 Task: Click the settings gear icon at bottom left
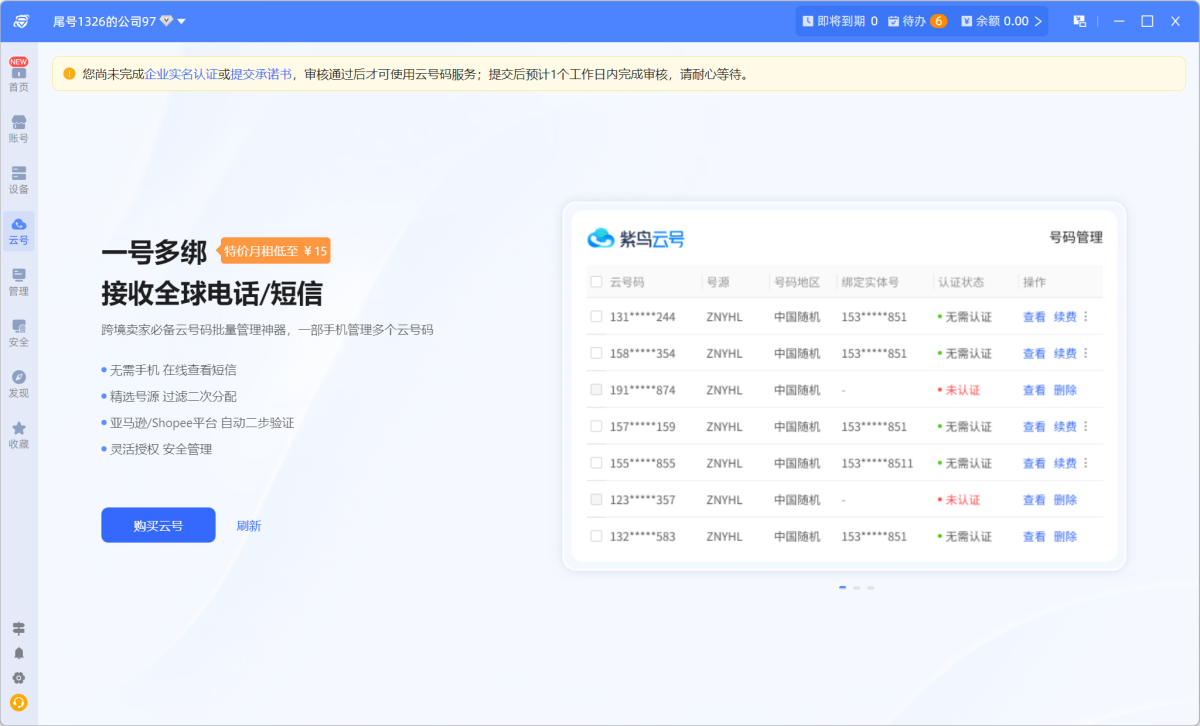tap(19, 678)
